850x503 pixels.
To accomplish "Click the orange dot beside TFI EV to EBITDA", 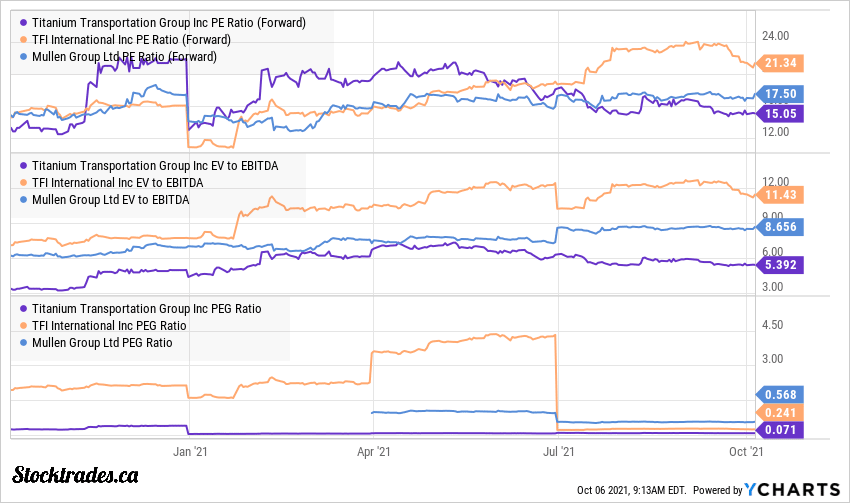I will (23, 182).
